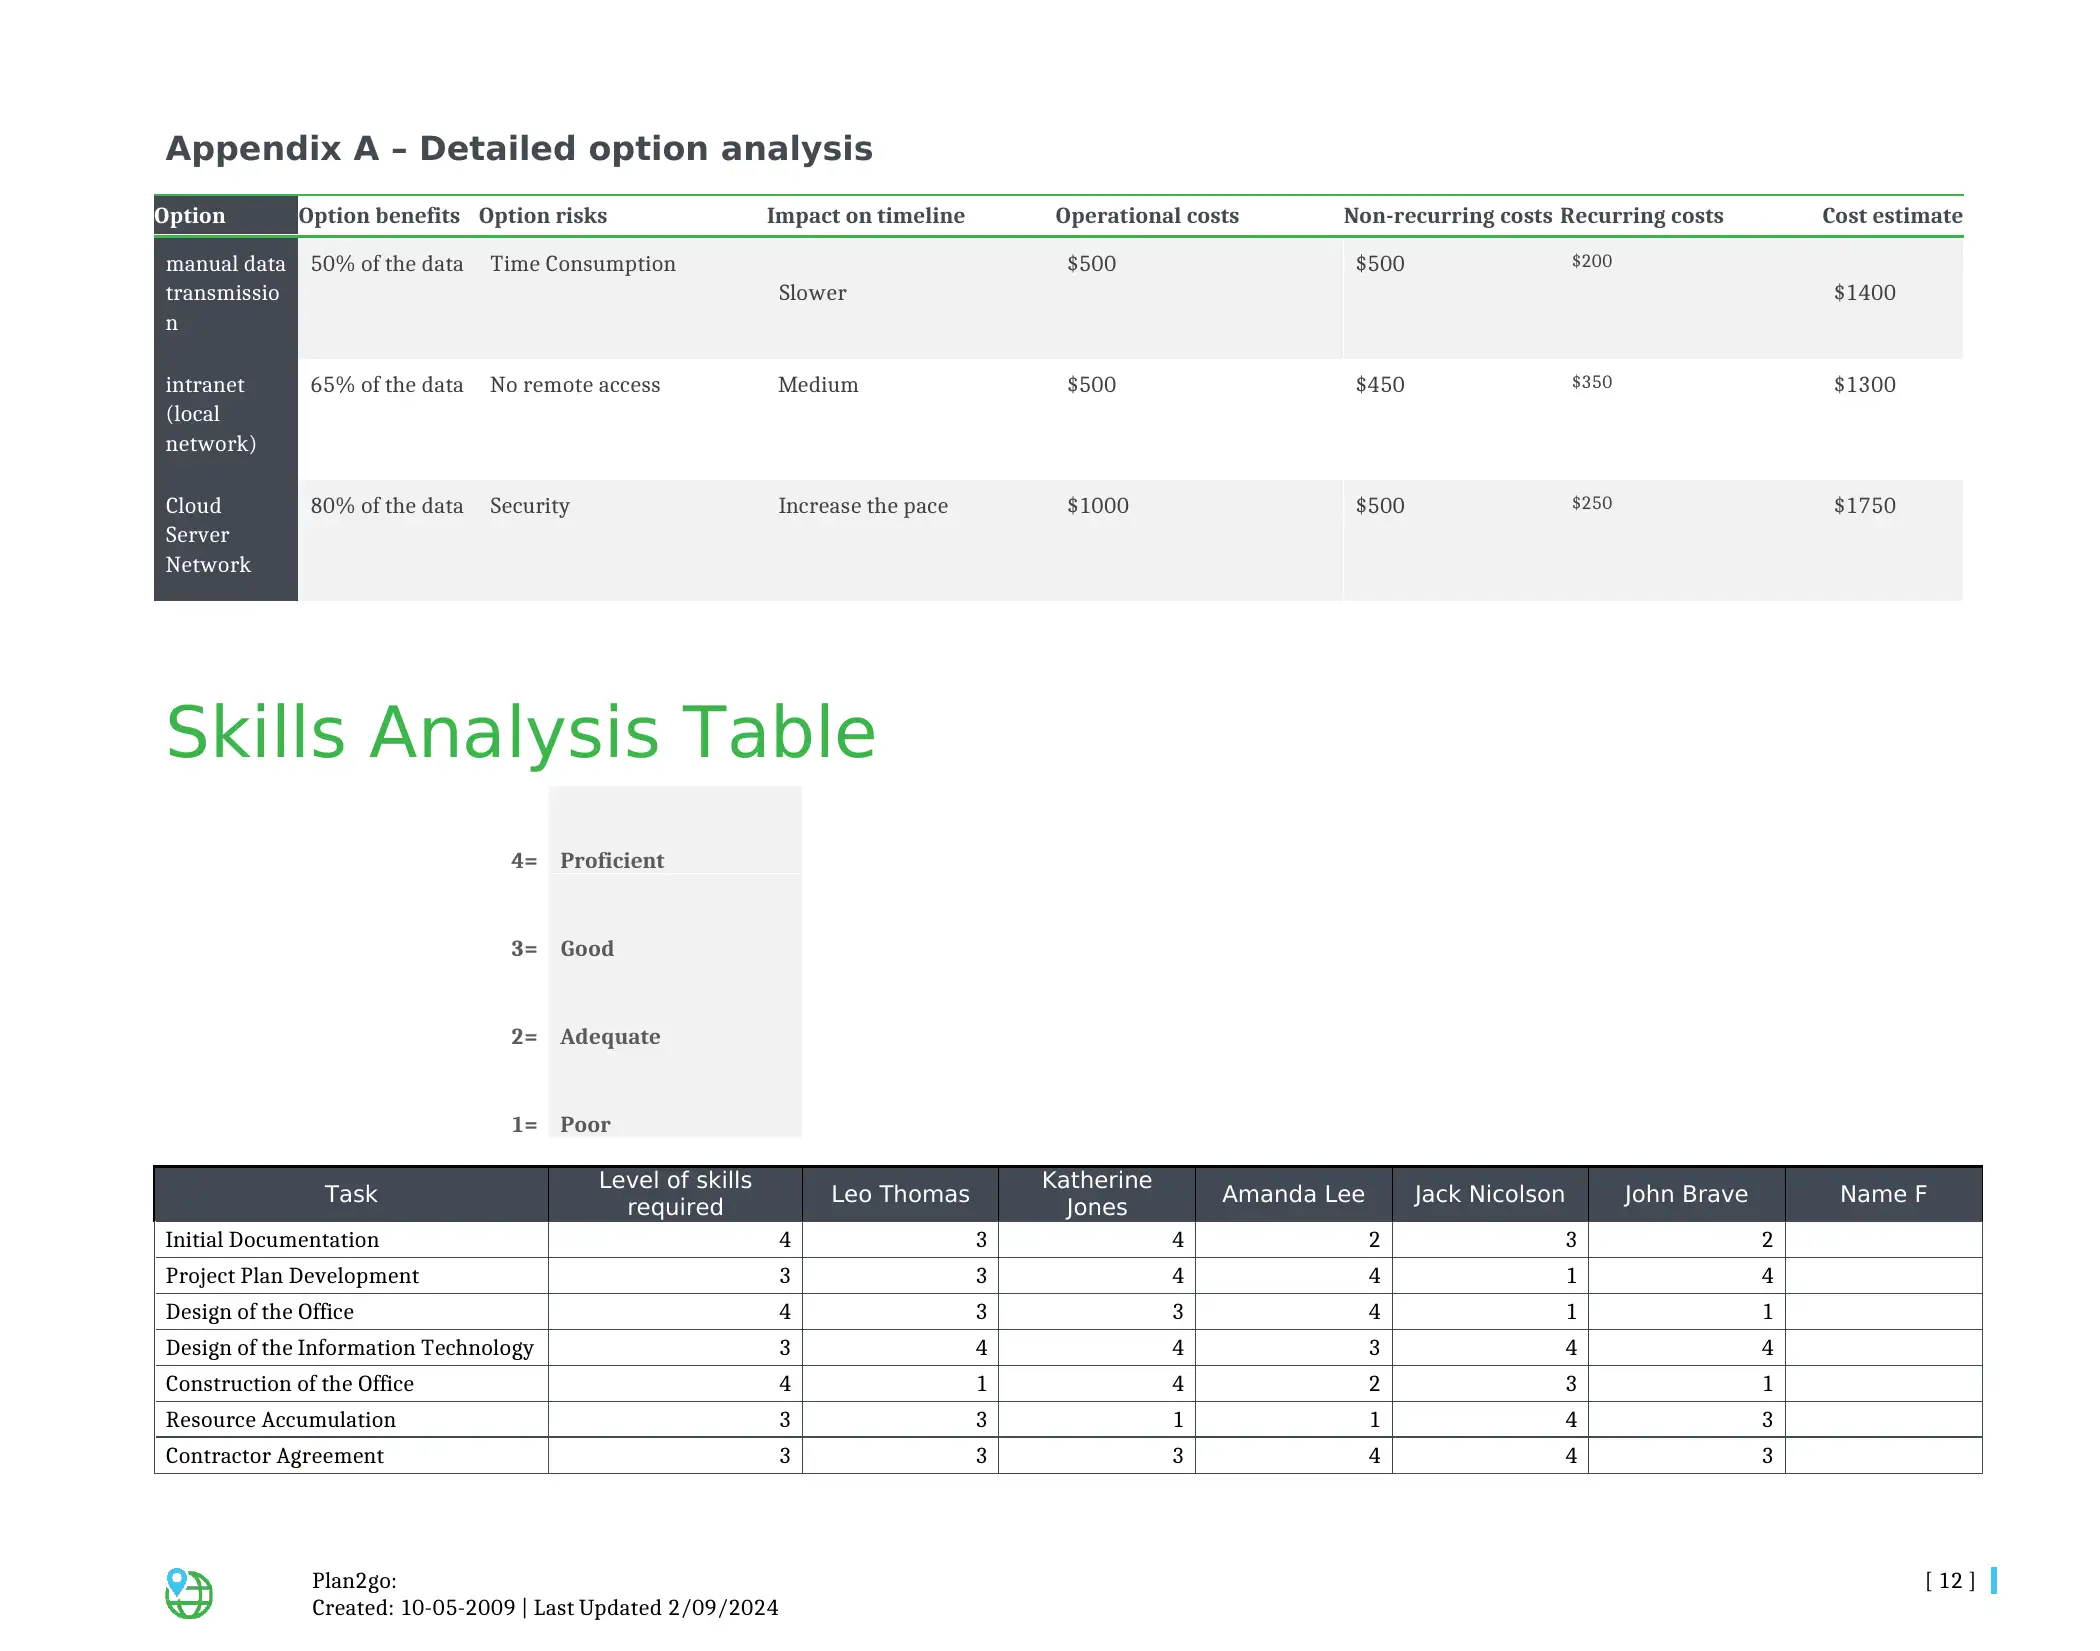2100x1651 pixels.
Task: Click the 'Impact on timeline' column header
Action: [x=866, y=216]
